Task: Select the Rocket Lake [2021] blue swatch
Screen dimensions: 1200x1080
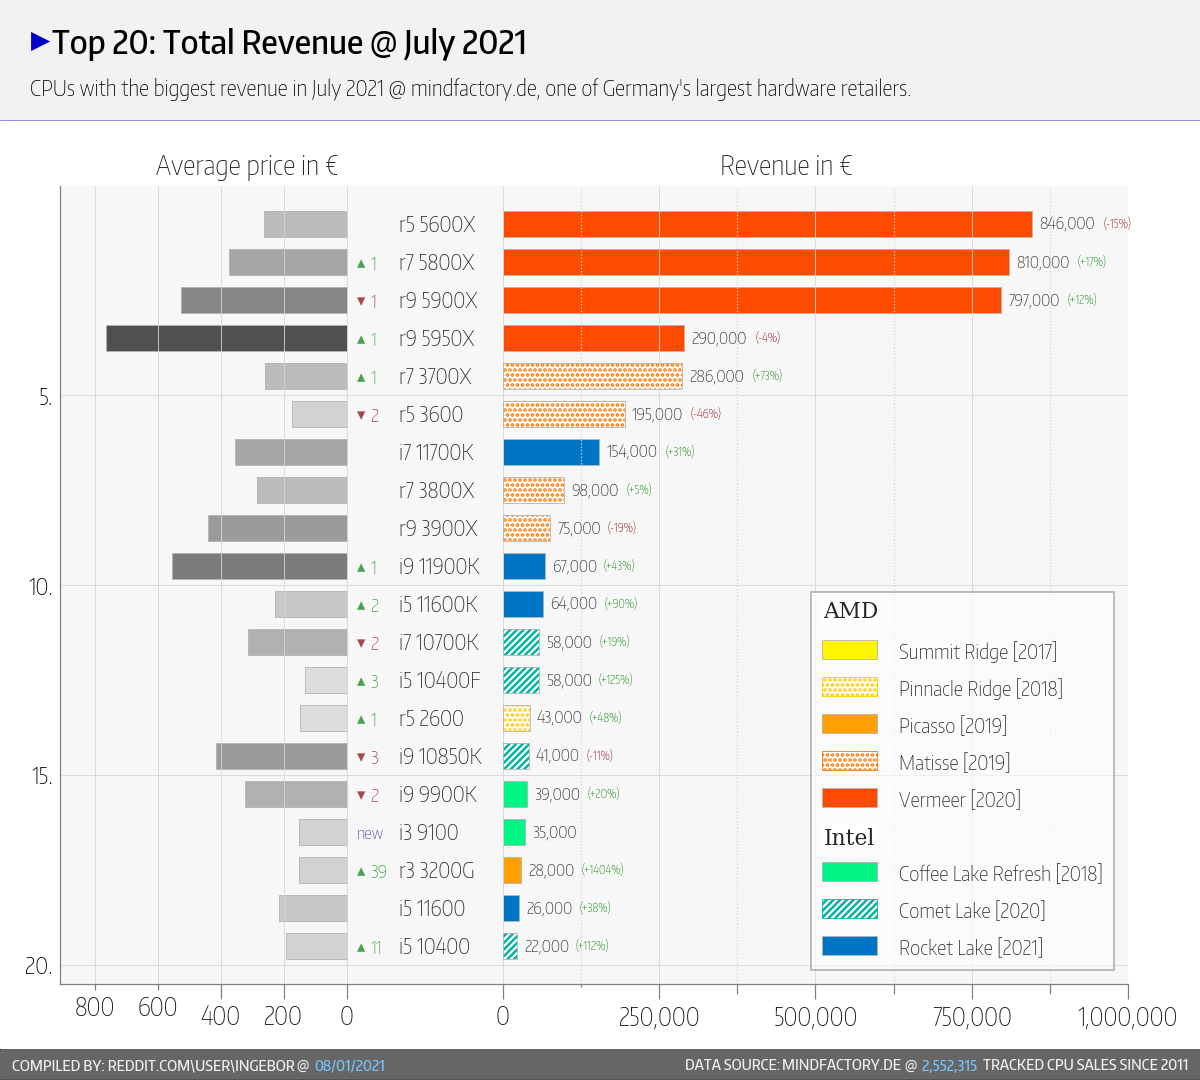Action: tap(849, 946)
